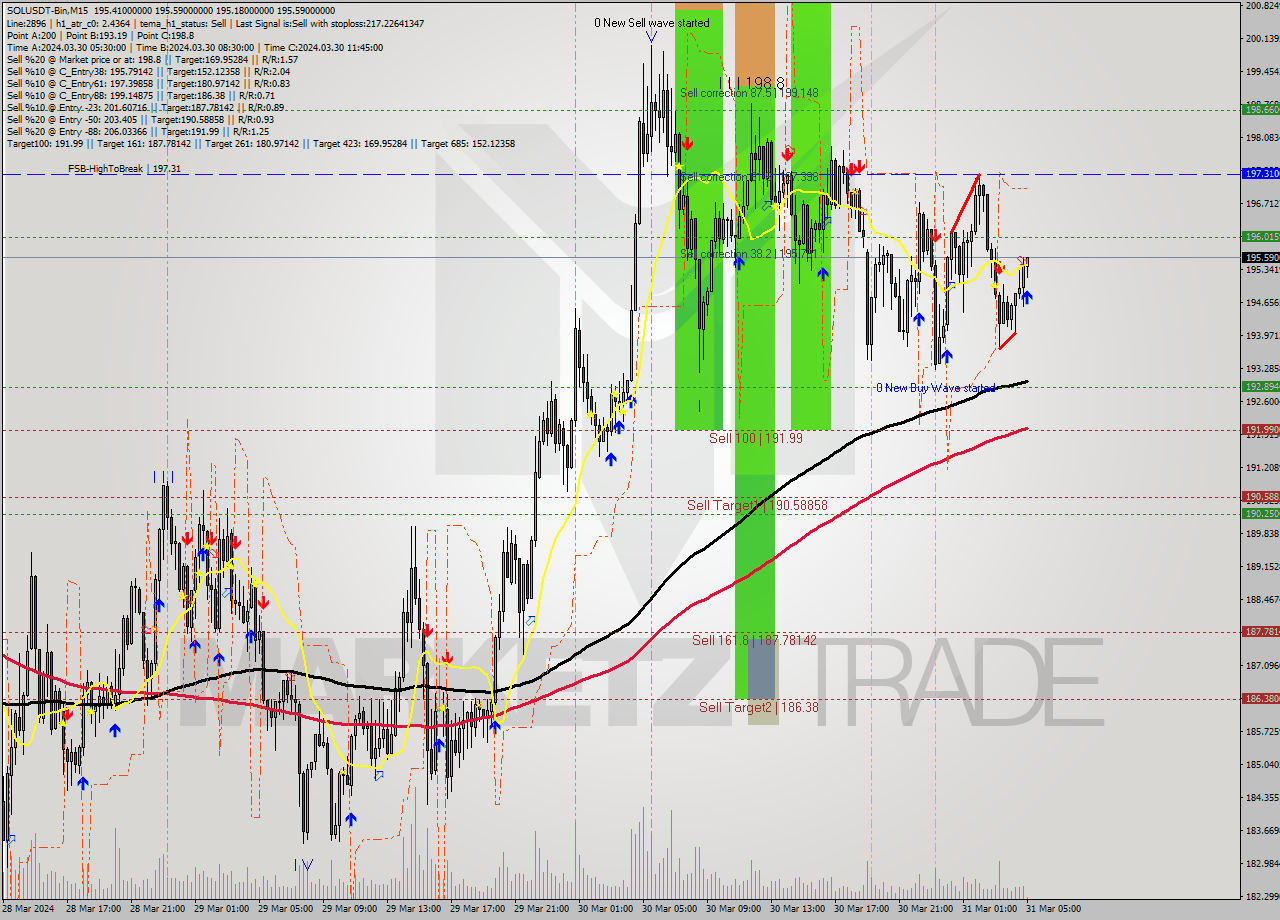This screenshot has width=1280, height=920.
Task: Select the 182.299 price axis value
Action: pos(1262,896)
